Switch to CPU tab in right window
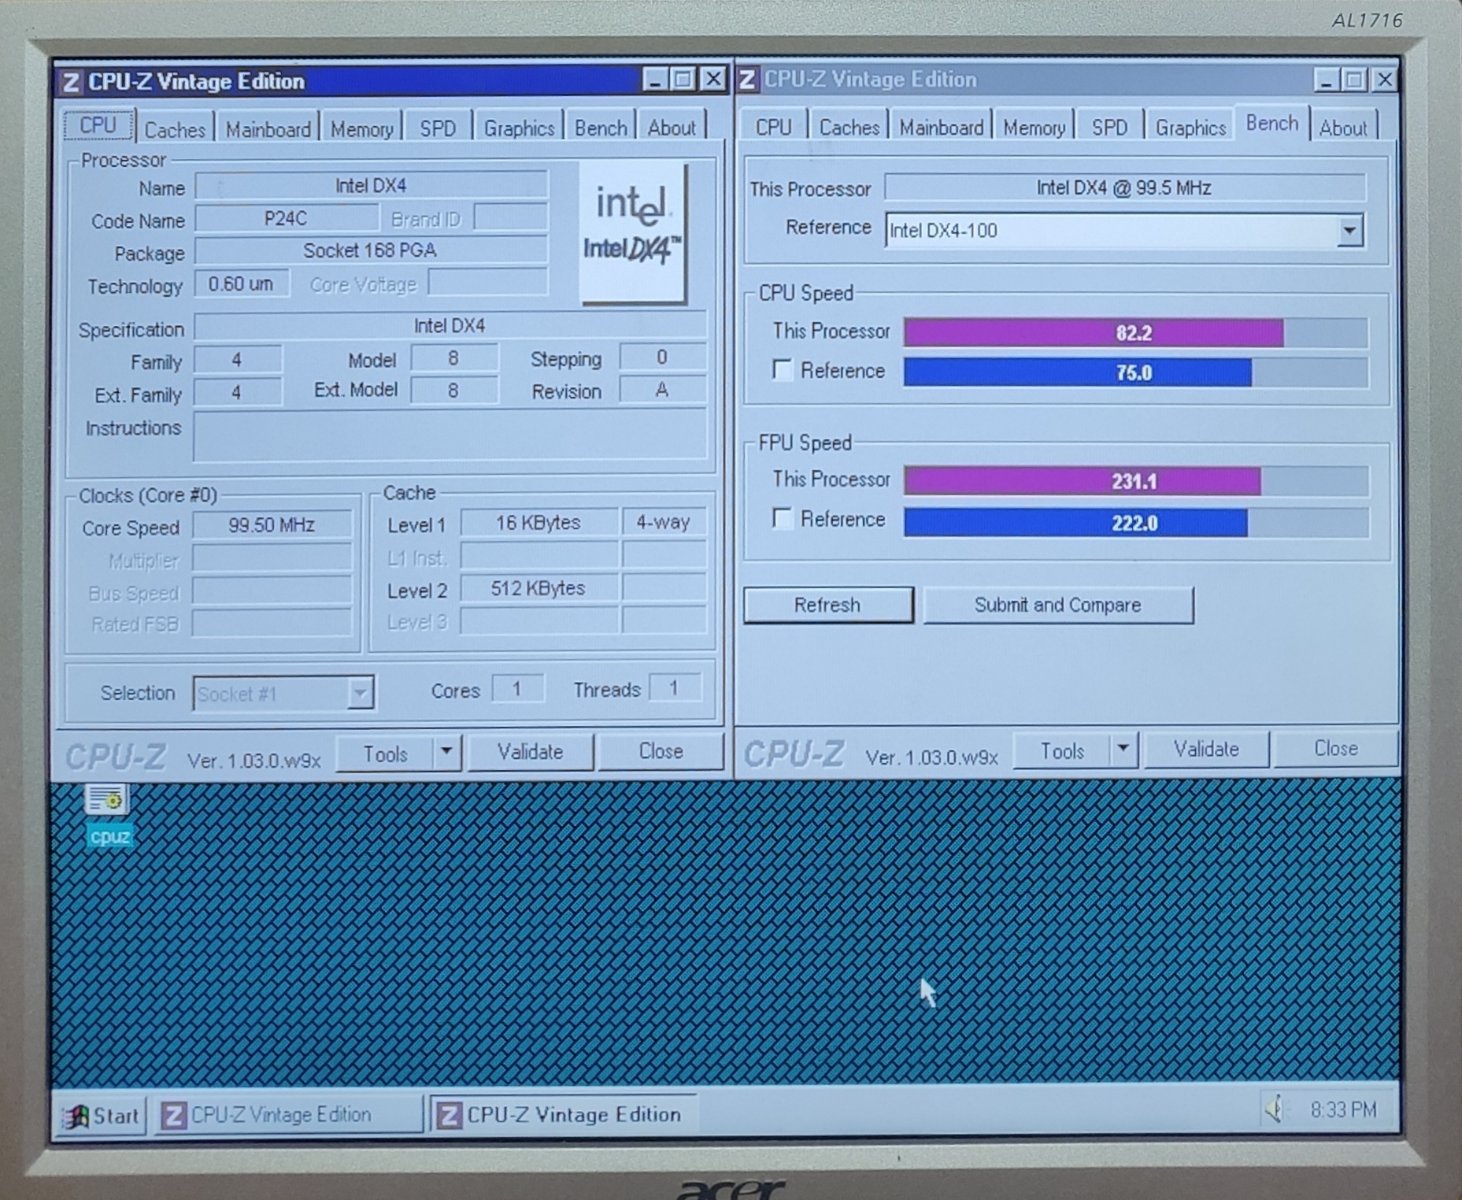 (x=773, y=127)
